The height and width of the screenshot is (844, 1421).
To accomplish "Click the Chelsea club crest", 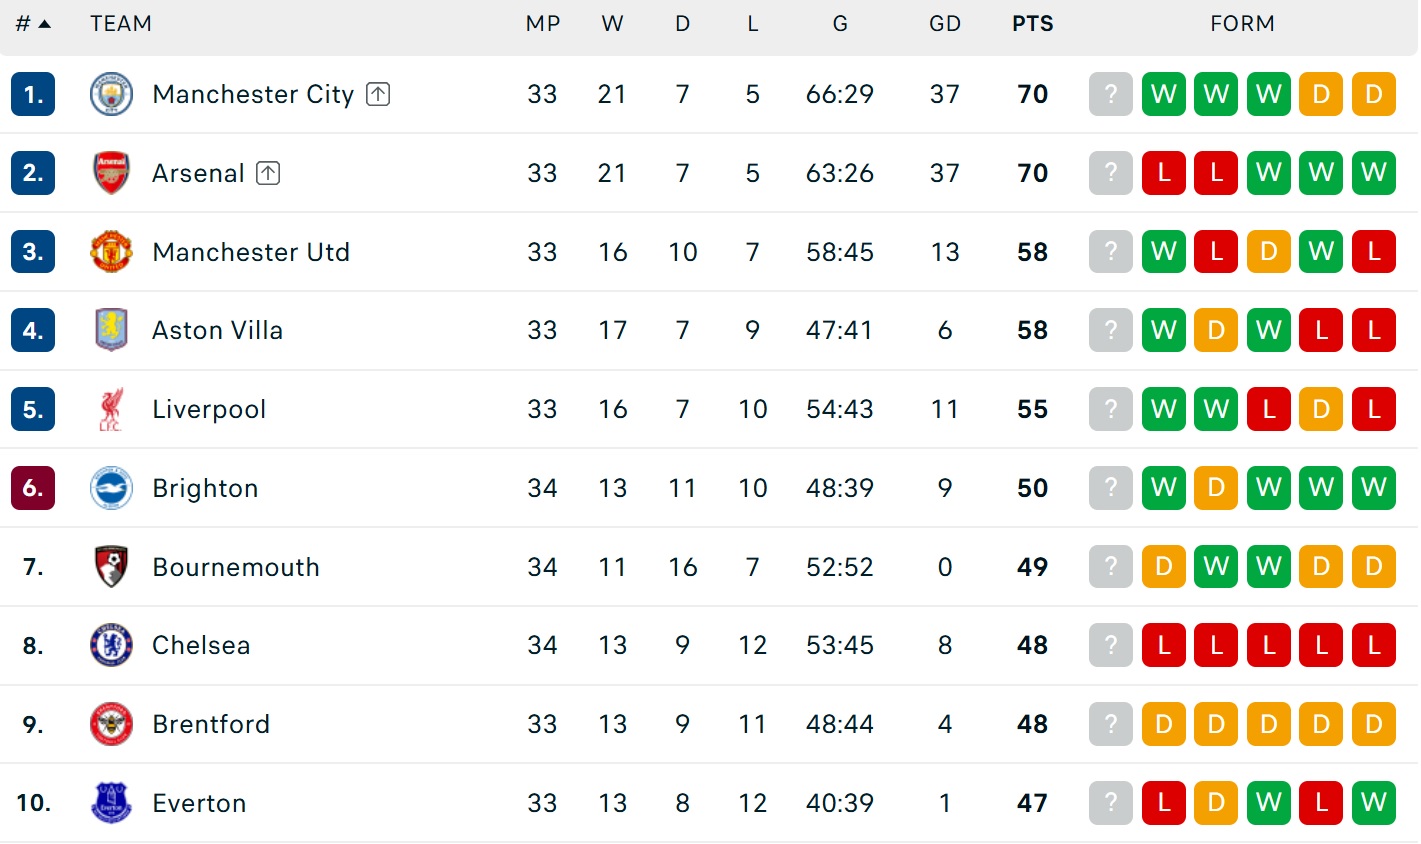I will pyautogui.click(x=111, y=645).
